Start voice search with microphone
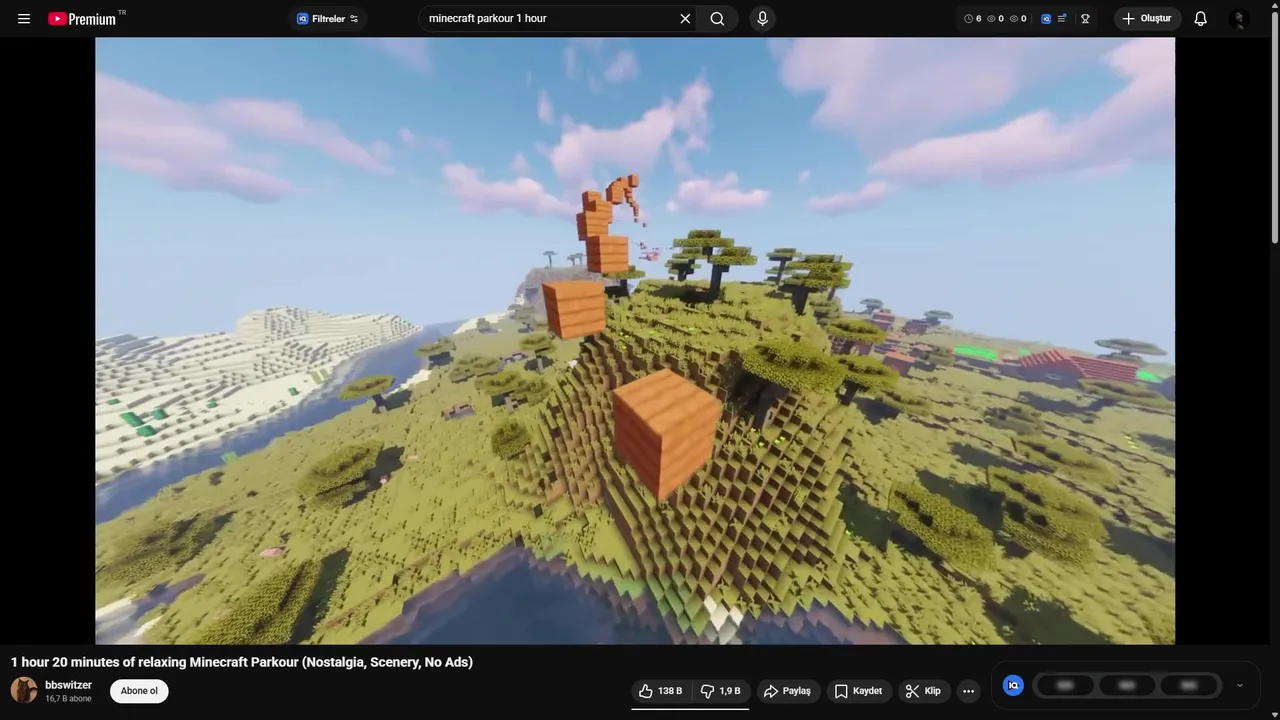This screenshot has width=1280, height=720. (762, 19)
